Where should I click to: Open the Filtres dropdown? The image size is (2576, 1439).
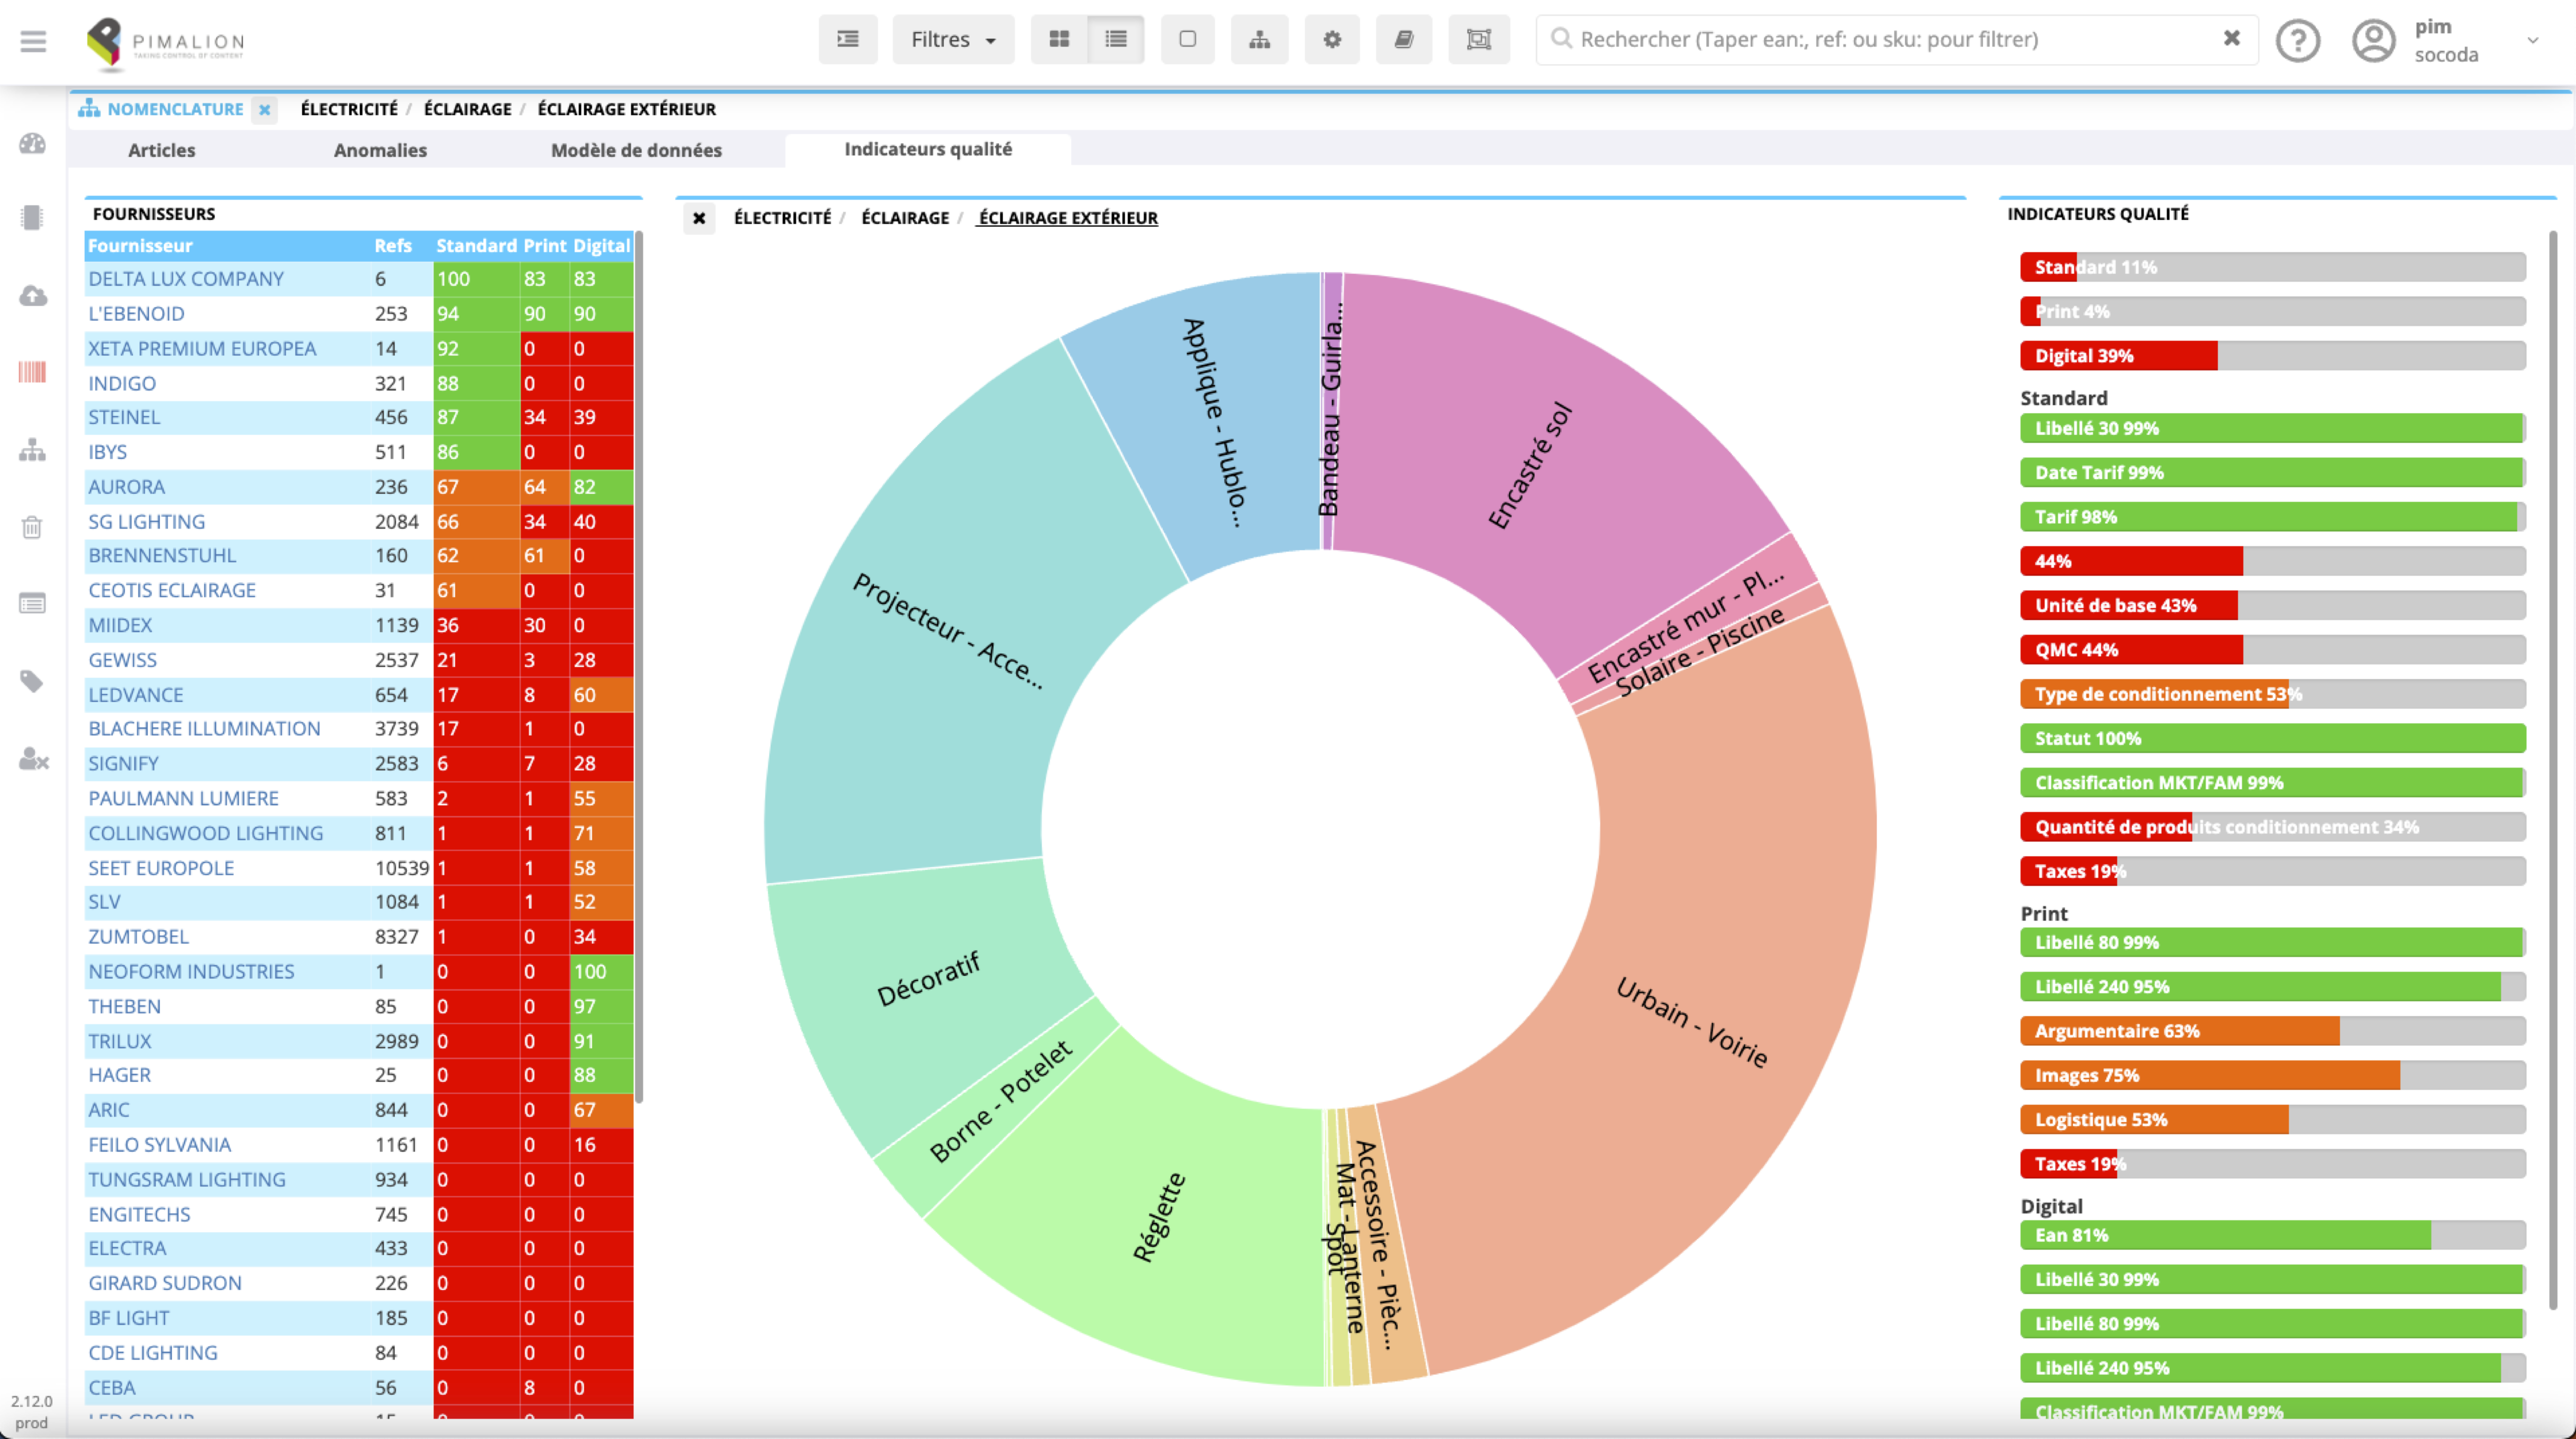click(953, 39)
